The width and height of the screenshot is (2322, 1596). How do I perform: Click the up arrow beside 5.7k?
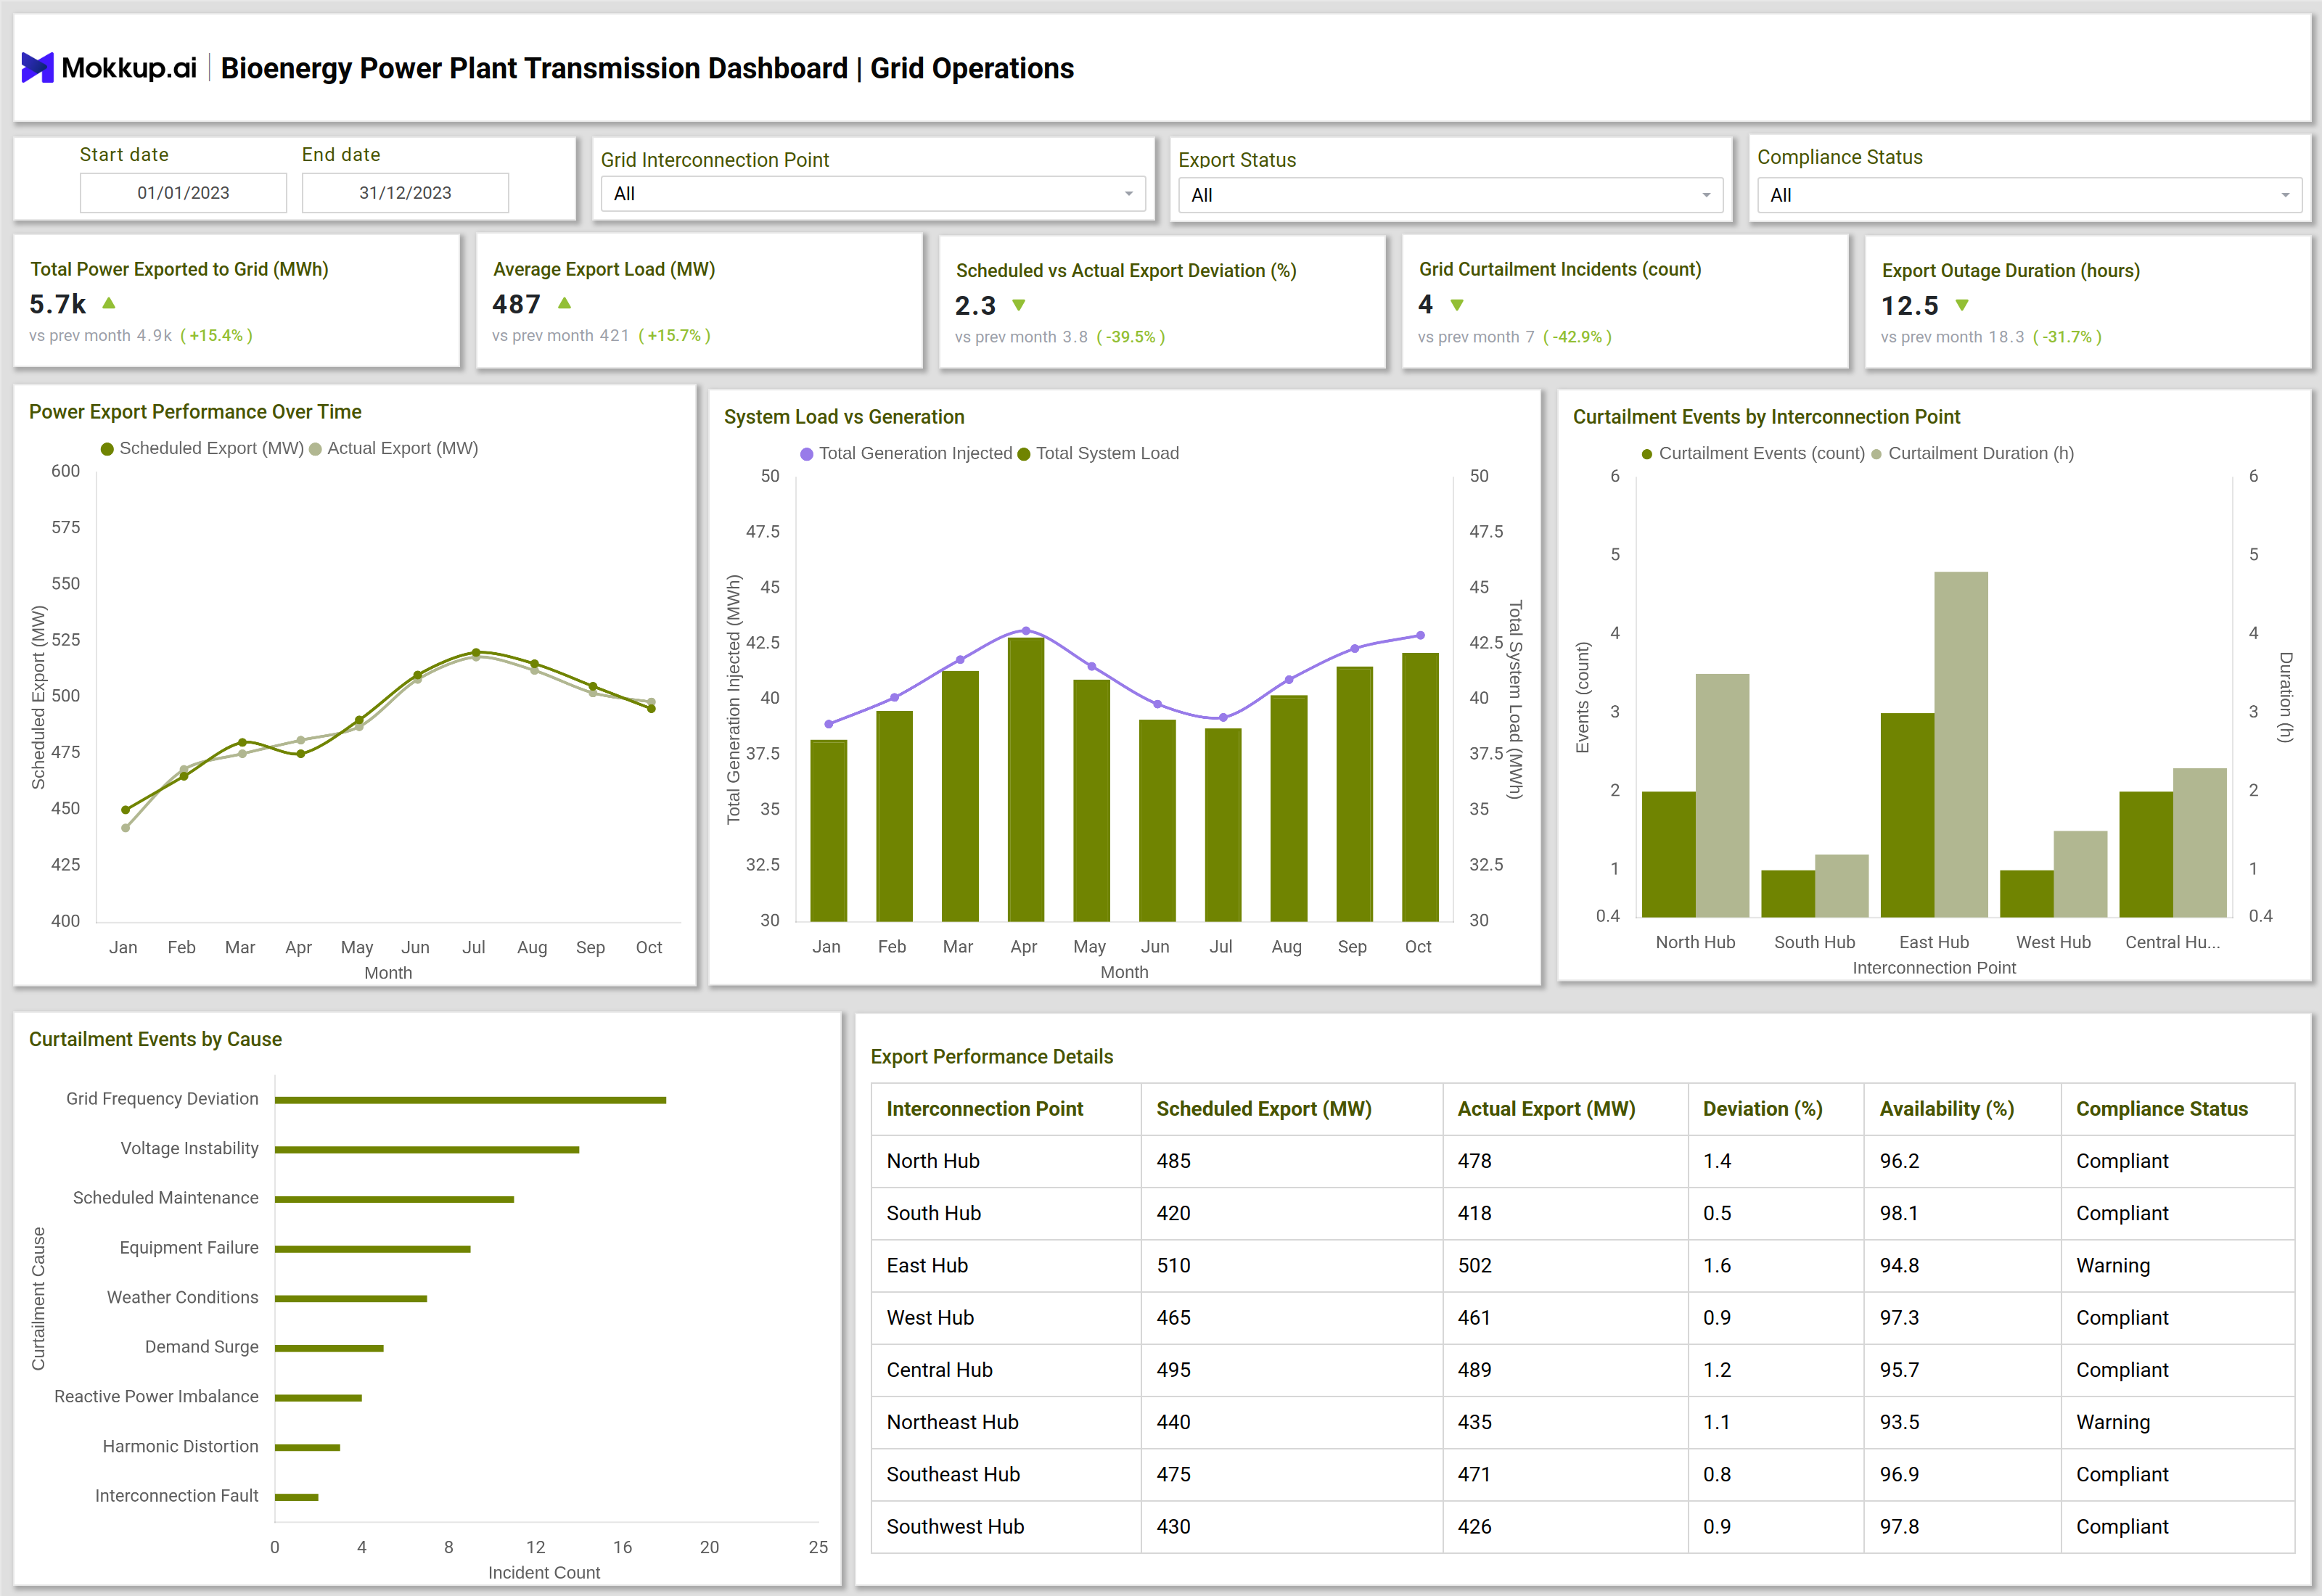pyautogui.click(x=109, y=303)
